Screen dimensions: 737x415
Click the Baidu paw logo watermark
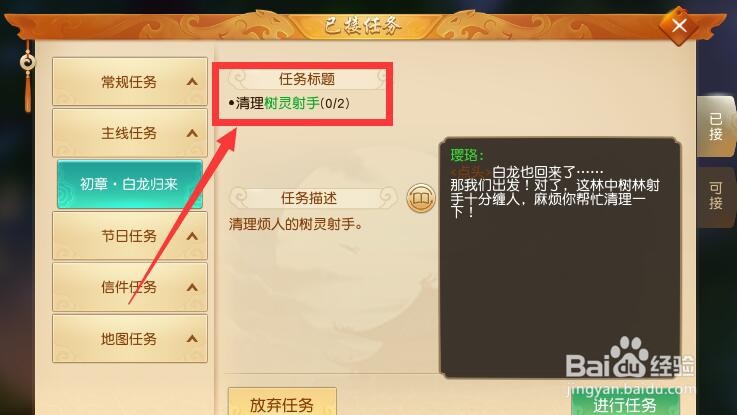point(627,357)
